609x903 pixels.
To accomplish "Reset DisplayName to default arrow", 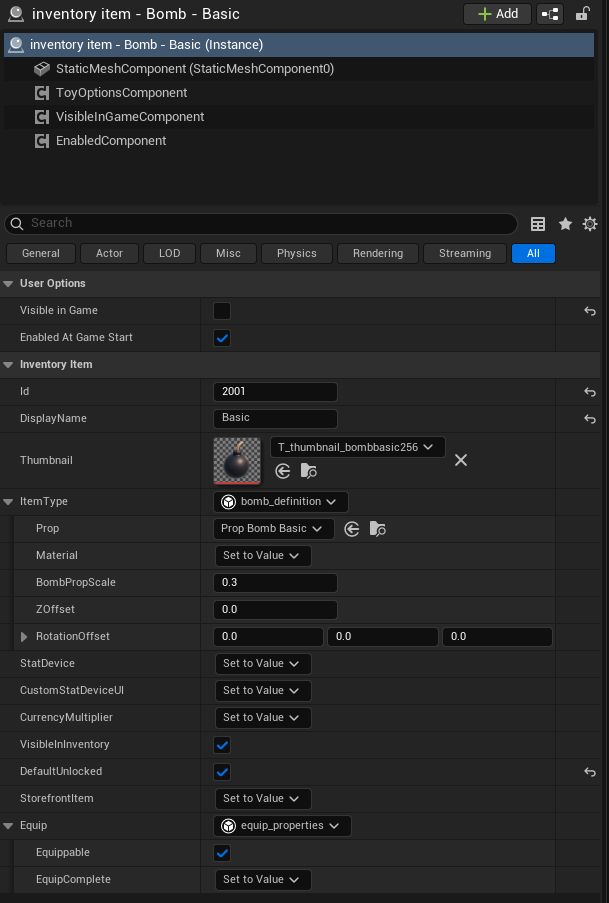I will pos(590,419).
